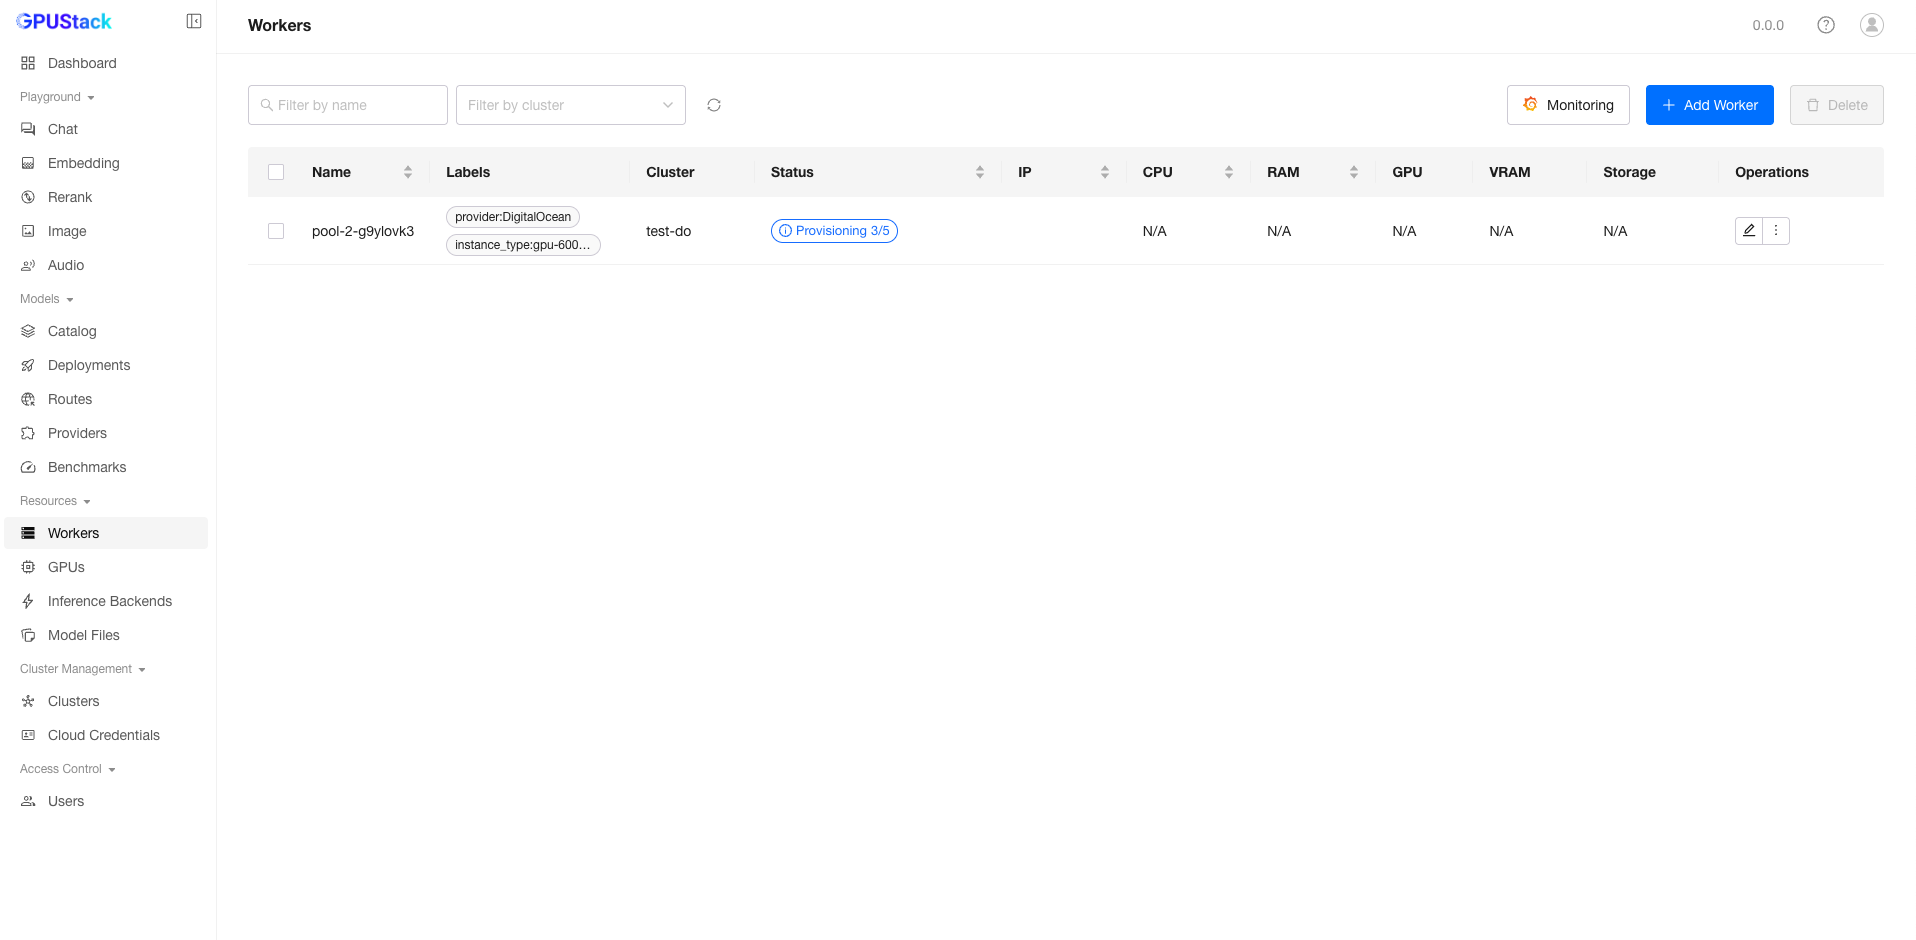1916x940 pixels.
Task: Toggle the select-all workers checkbox
Action: (276, 172)
